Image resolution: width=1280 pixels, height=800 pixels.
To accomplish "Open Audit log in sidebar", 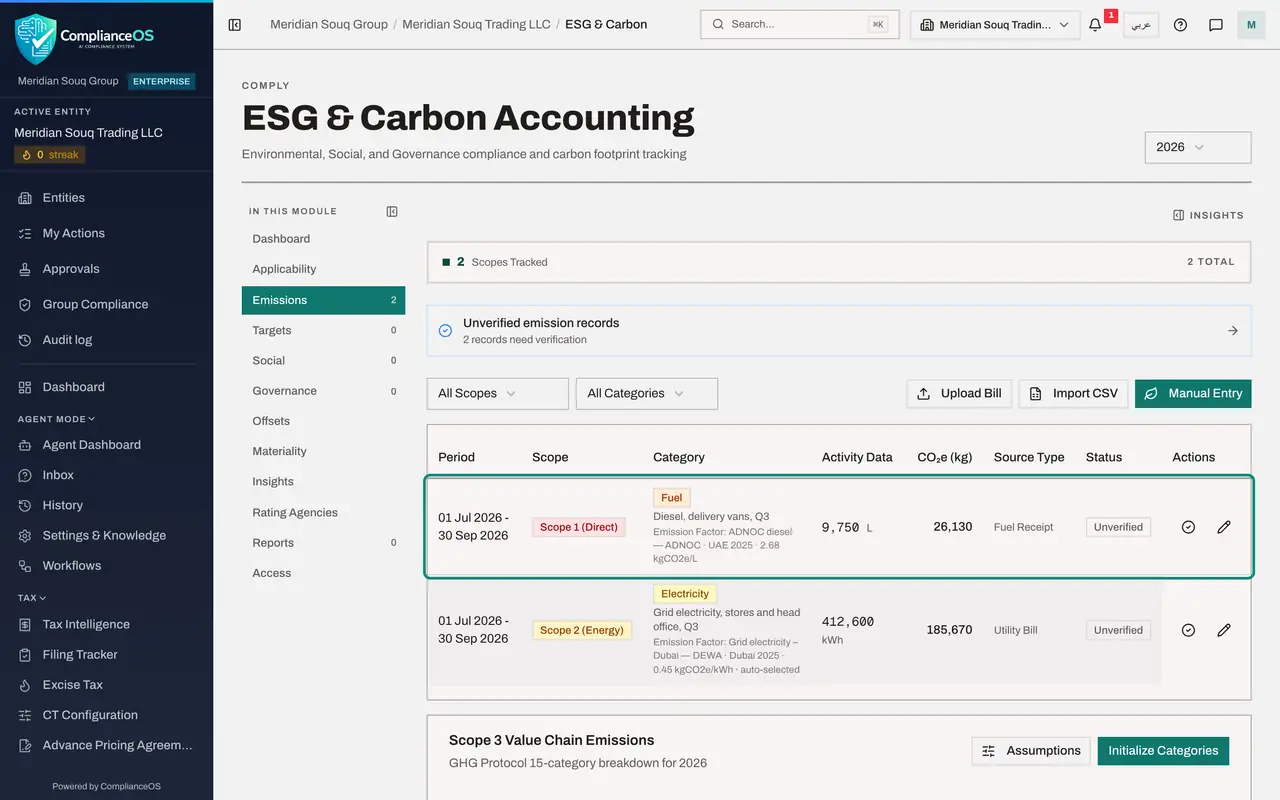I will 106,340.
